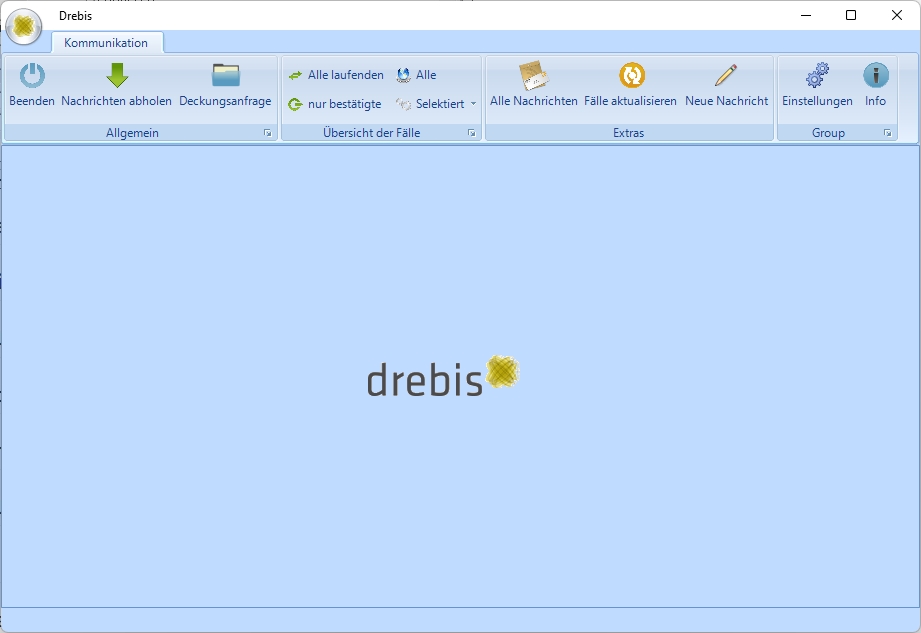Open Alle Nachrichten envelope icon

(533, 76)
